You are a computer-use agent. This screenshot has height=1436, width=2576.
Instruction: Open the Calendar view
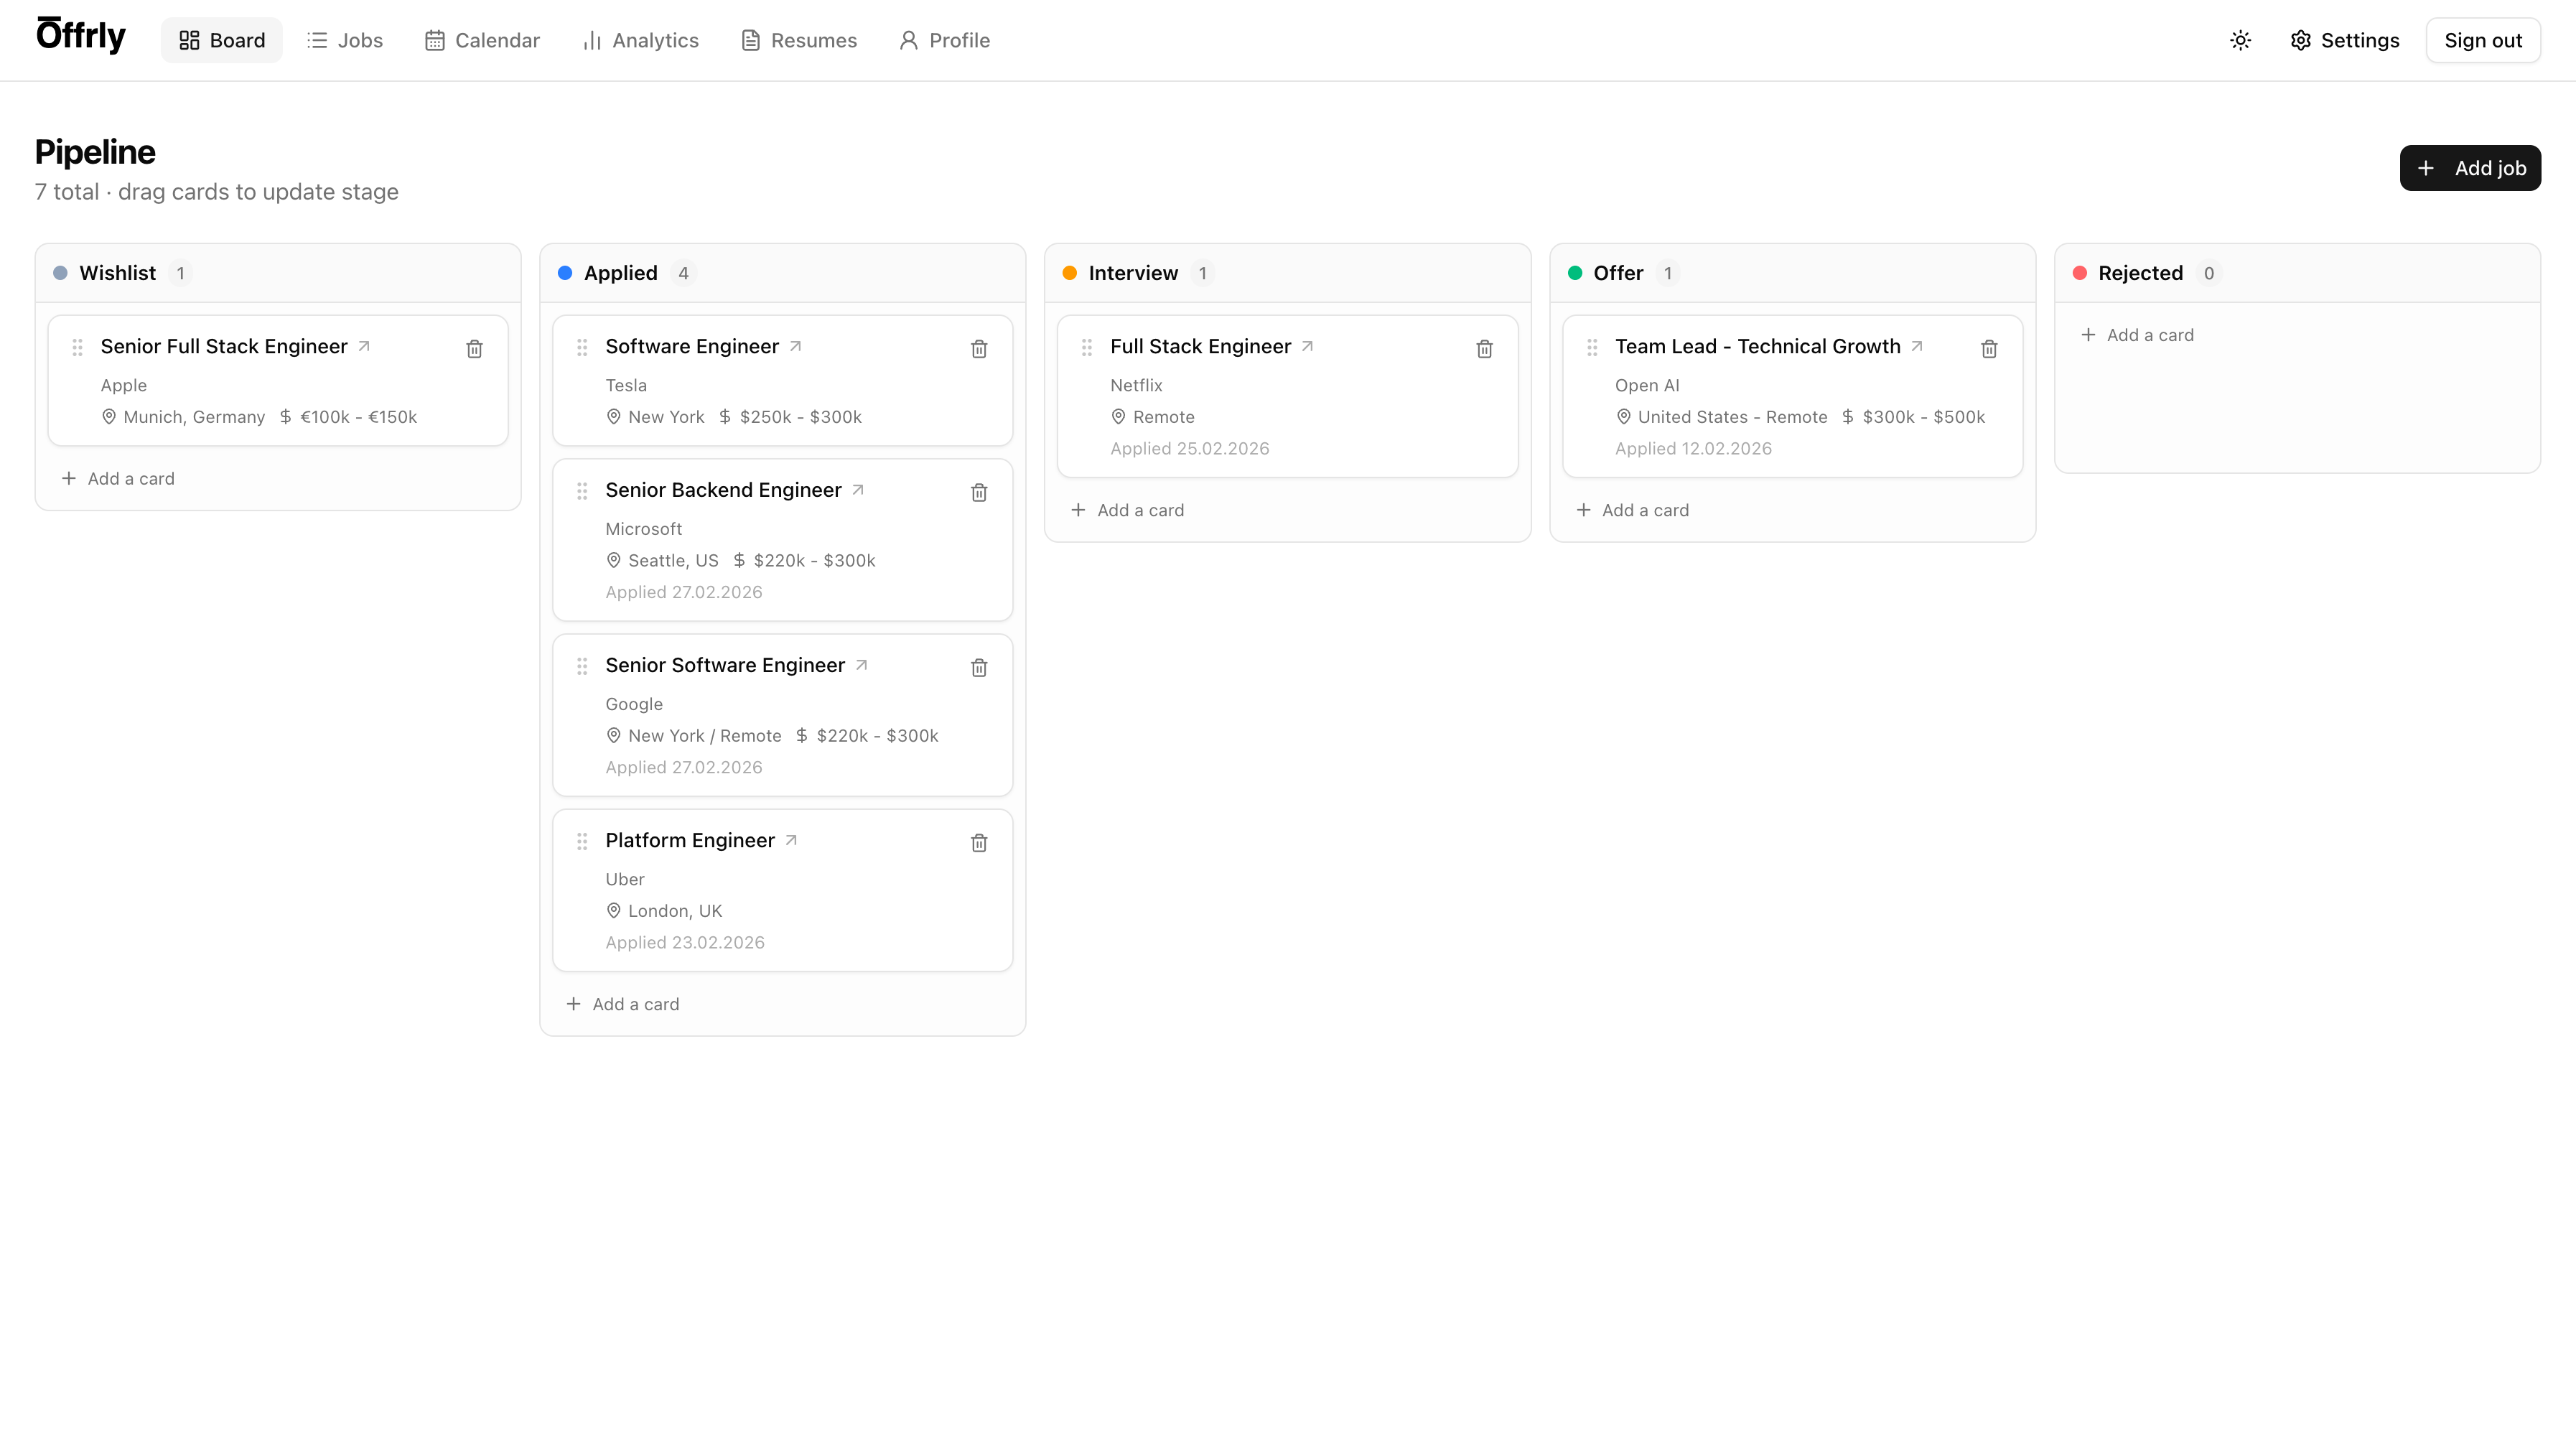483,40
